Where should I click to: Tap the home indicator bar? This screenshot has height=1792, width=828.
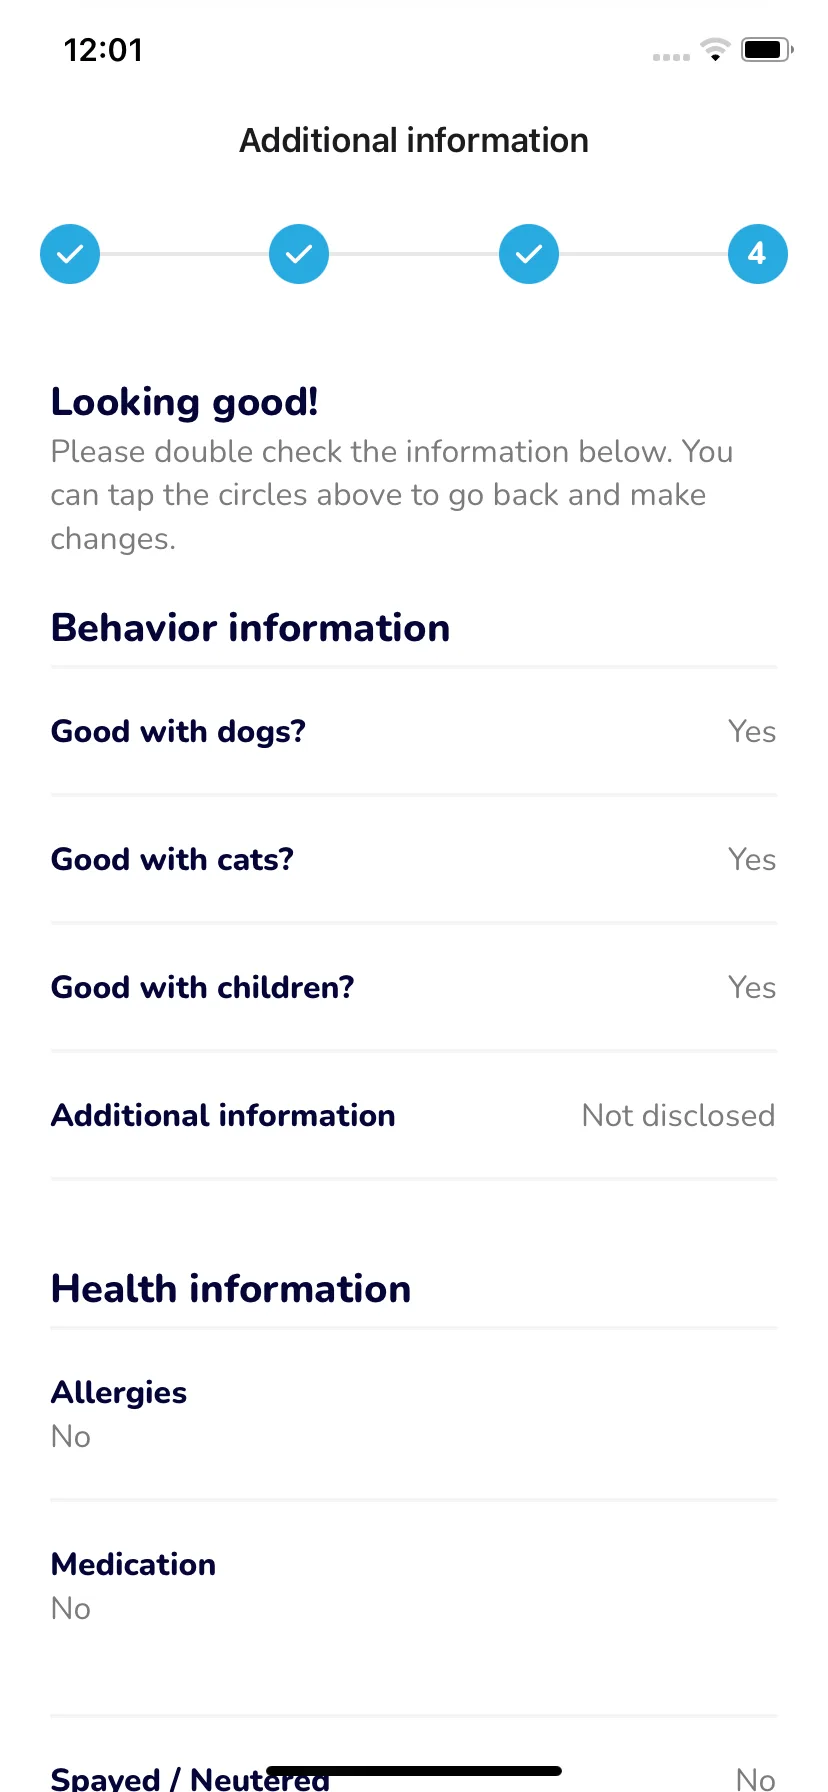click(414, 1771)
